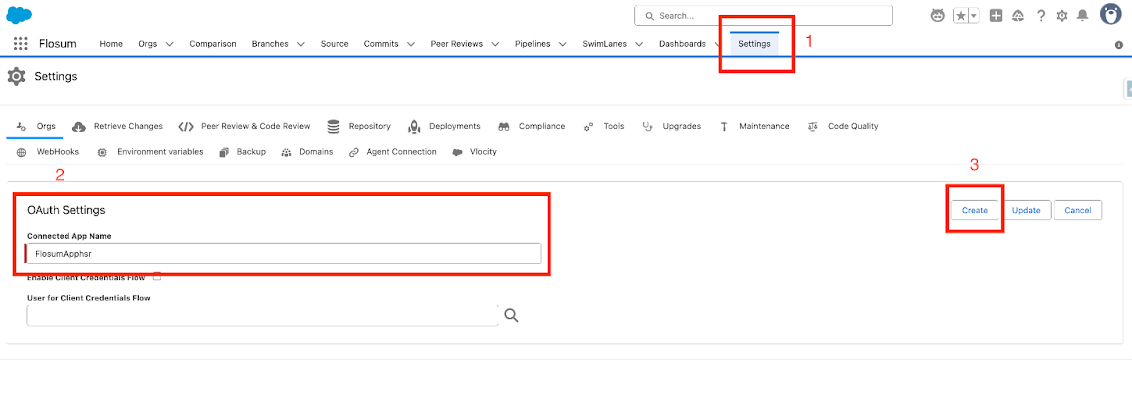The height and width of the screenshot is (406, 1132).
Task: Click the Connected App Name field
Action: pyautogui.click(x=284, y=254)
